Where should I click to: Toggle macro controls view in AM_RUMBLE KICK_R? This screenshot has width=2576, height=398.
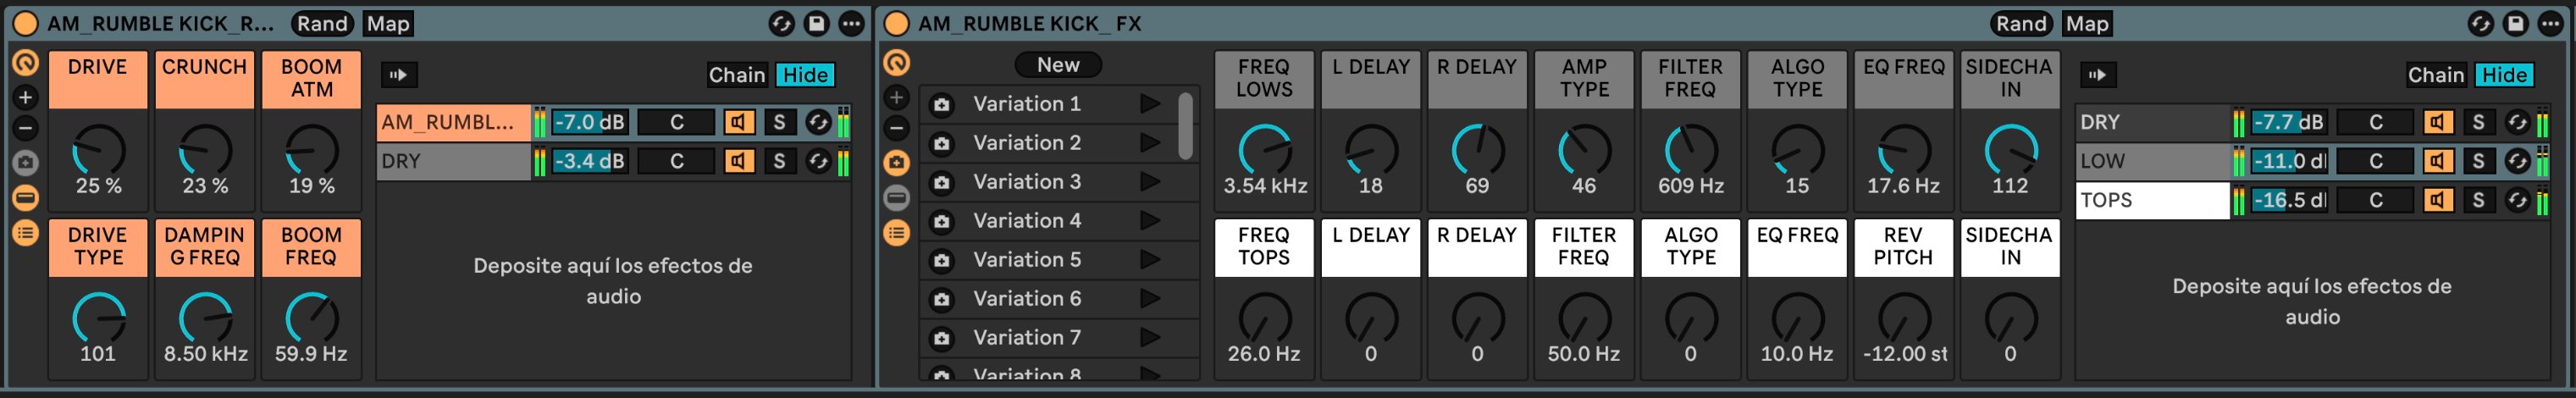pos(25,63)
